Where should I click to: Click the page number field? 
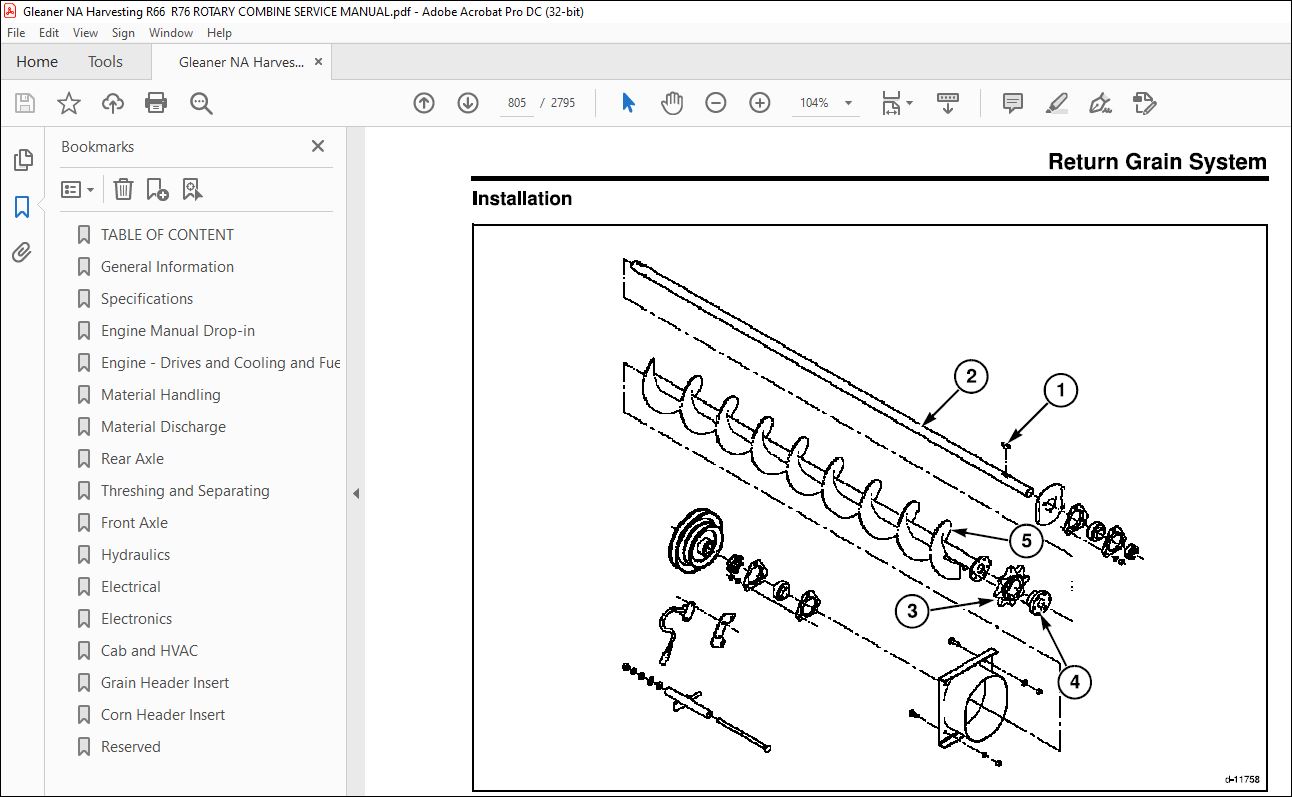pyautogui.click(x=517, y=103)
